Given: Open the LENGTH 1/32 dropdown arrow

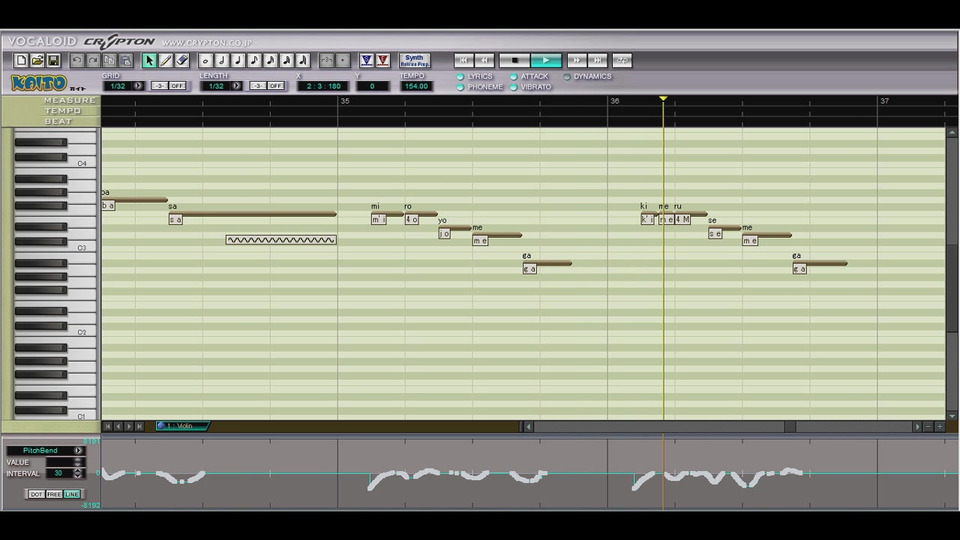Looking at the screenshot, I should [x=236, y=86].
